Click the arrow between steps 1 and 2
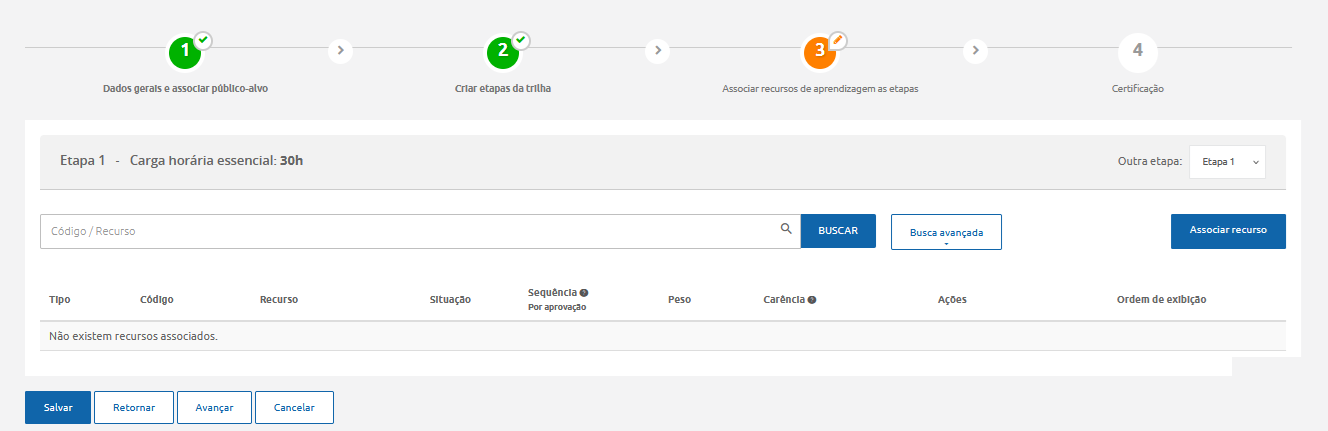 (340, 49)
